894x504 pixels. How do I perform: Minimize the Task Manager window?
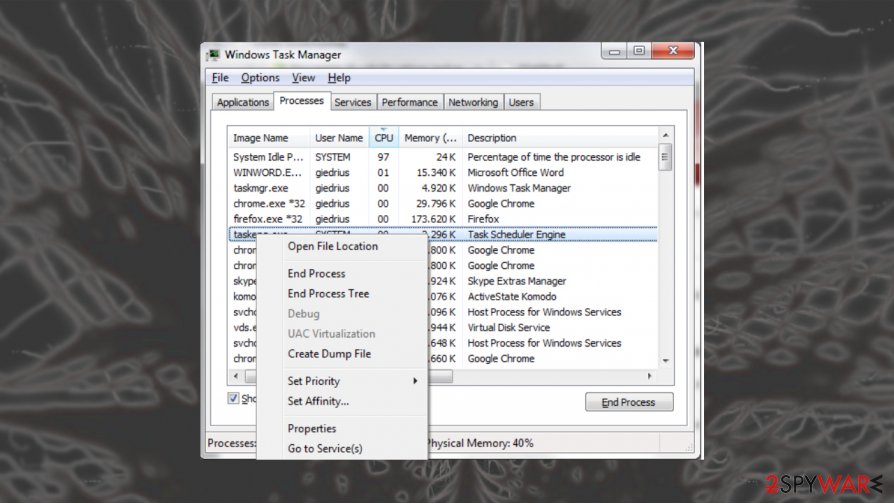[614, 51]
